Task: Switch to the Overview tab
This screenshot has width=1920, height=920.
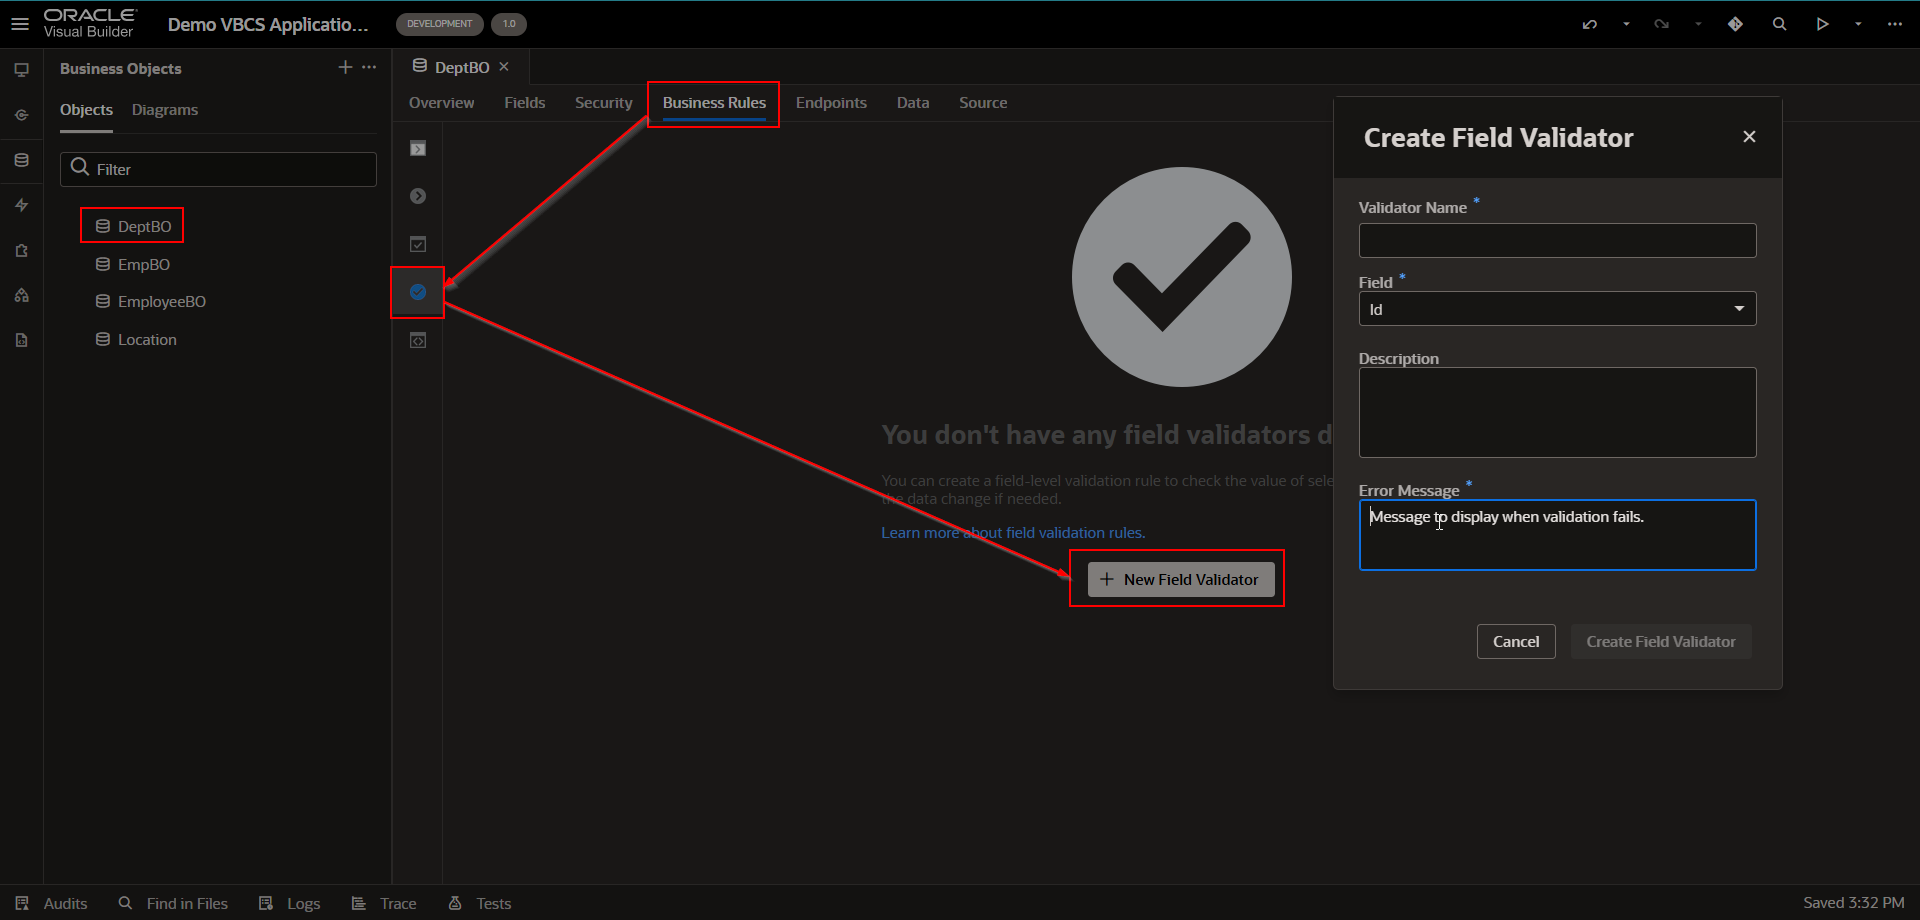Action: coord(441,103)
